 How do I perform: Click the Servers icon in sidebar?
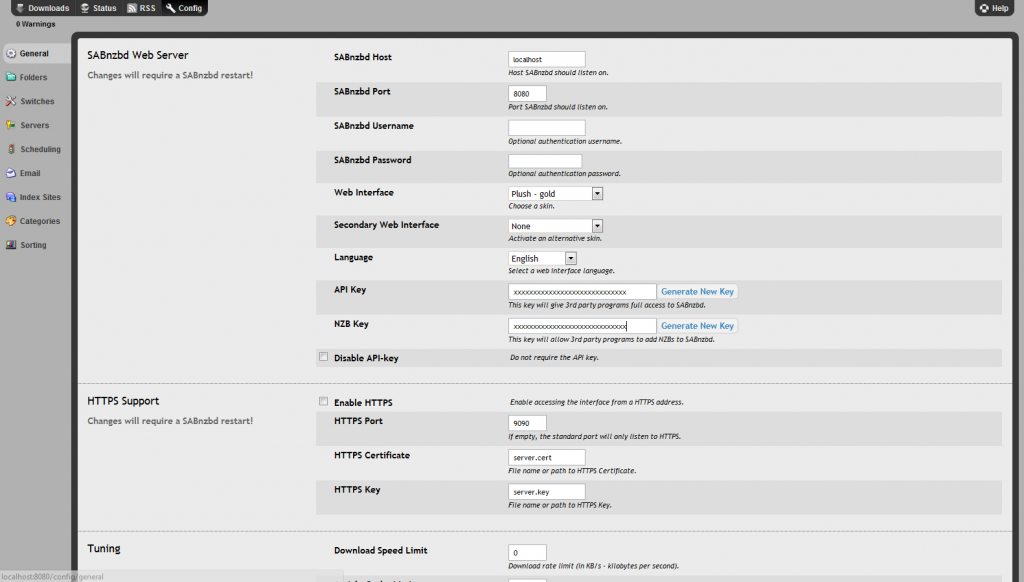11,125
